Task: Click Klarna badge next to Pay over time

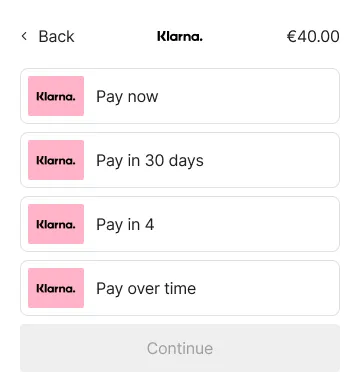Action: point(56,288)
